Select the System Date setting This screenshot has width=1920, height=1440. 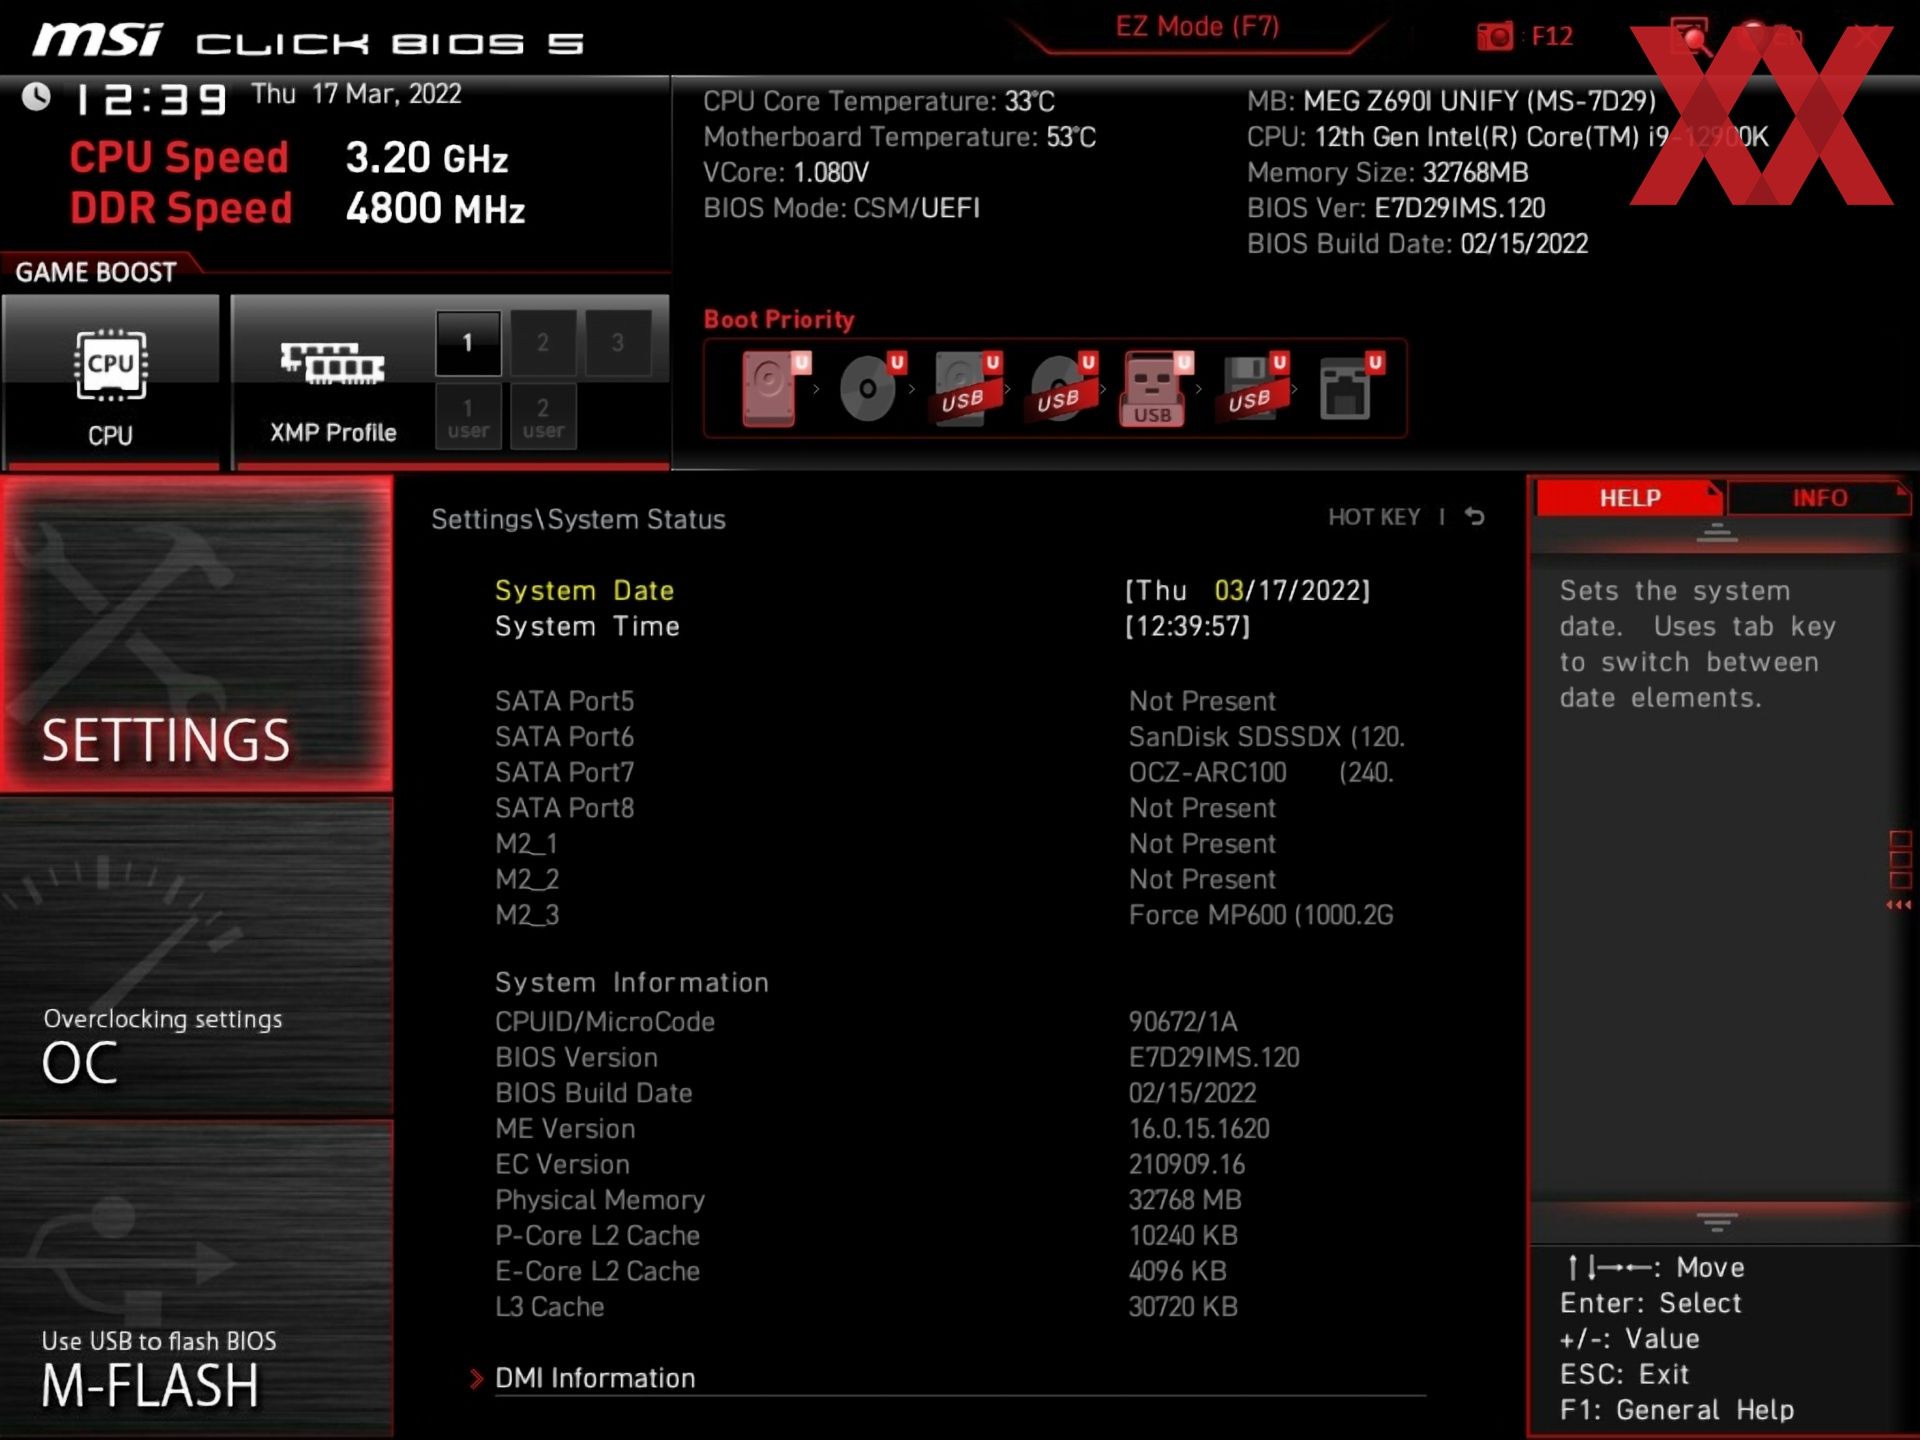[x=585, y=590]
